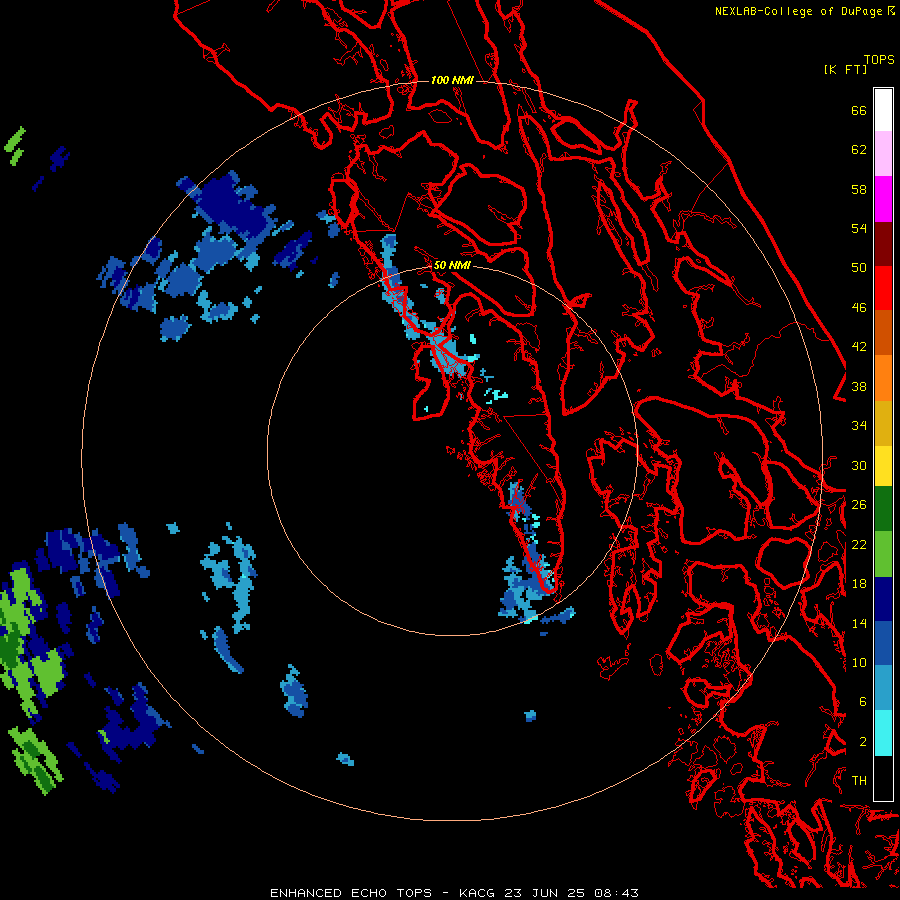
Task: Click the dark green swatch between 22 and 26
Action: (x=883, y=509)
